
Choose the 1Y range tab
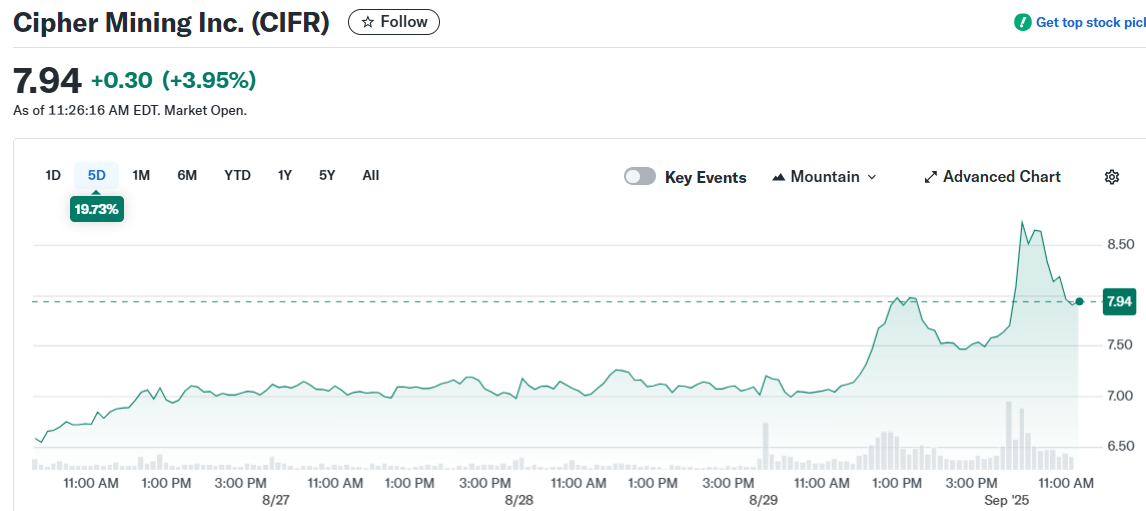click(x=285, y=175)
